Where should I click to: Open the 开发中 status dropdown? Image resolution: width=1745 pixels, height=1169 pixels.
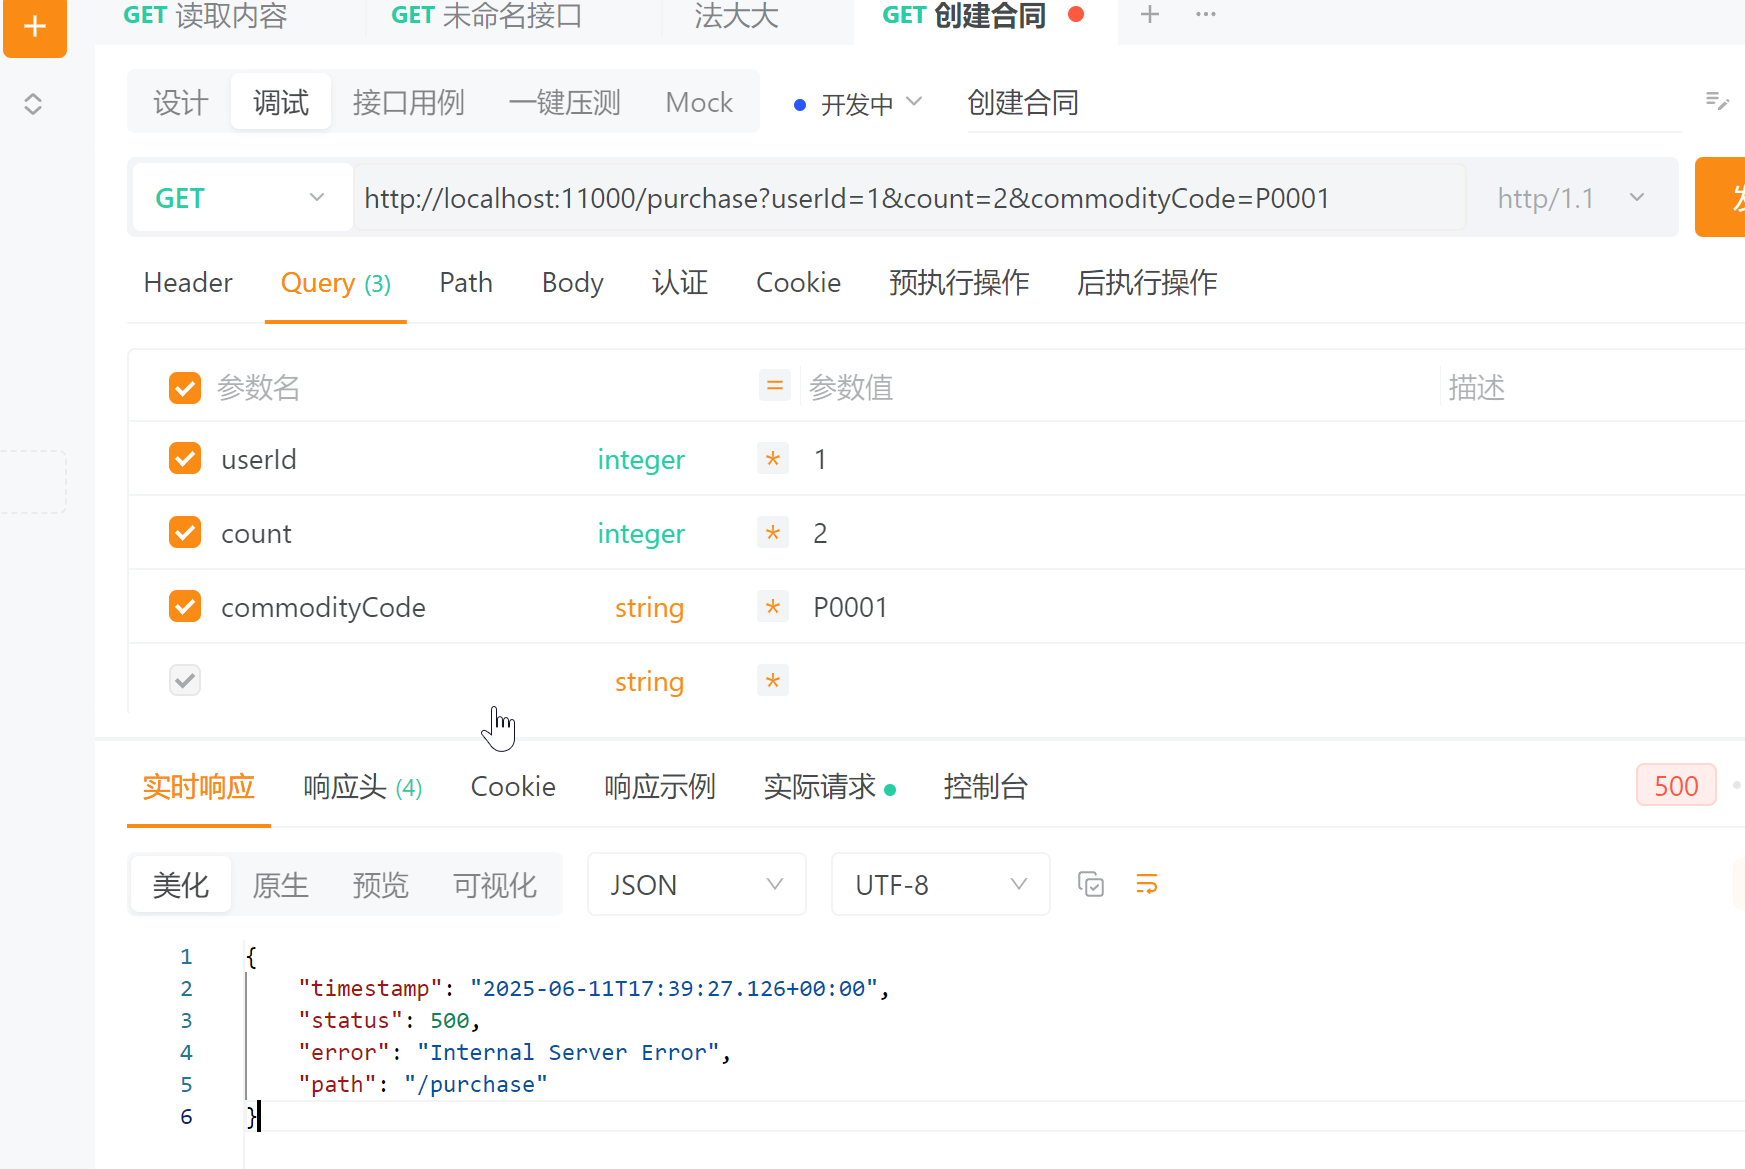pos(857,104)
